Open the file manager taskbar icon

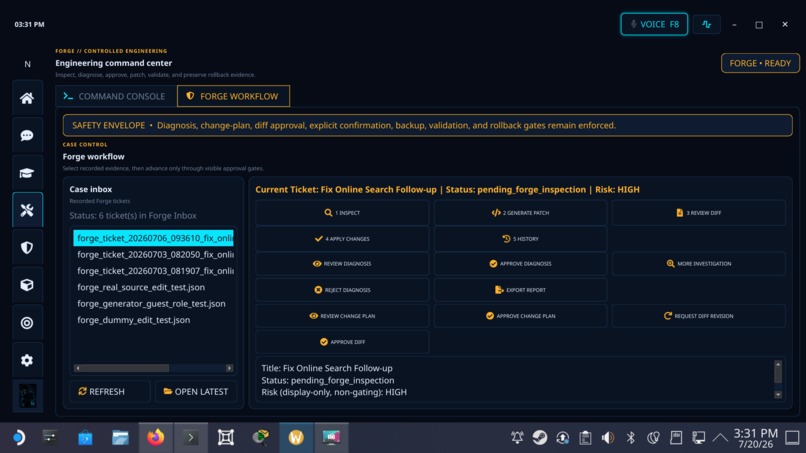point(120,438)
